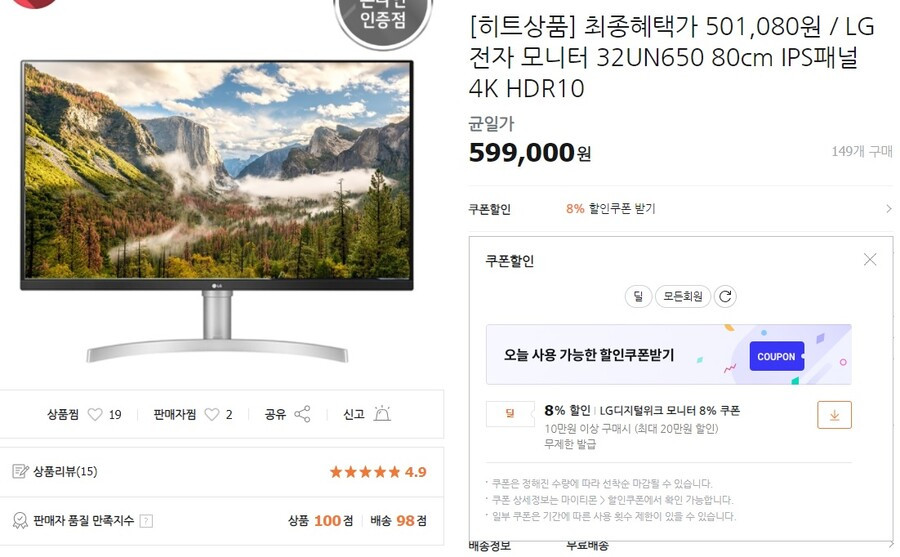Screen dimensions: 900x557
Task: Select the 모든회원 coupon filter chip
Action: (683, 296)
